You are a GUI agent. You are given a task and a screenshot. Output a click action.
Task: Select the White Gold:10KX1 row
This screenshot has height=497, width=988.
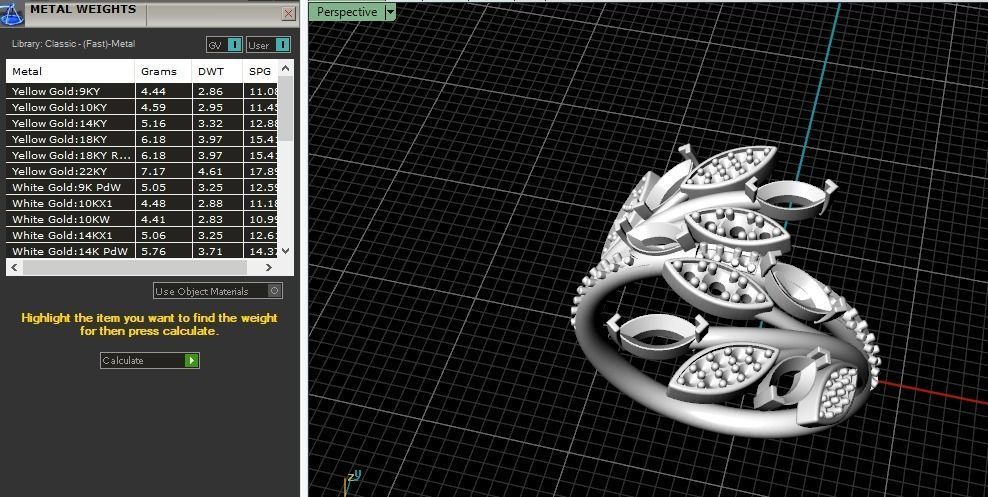click(142, 203)
